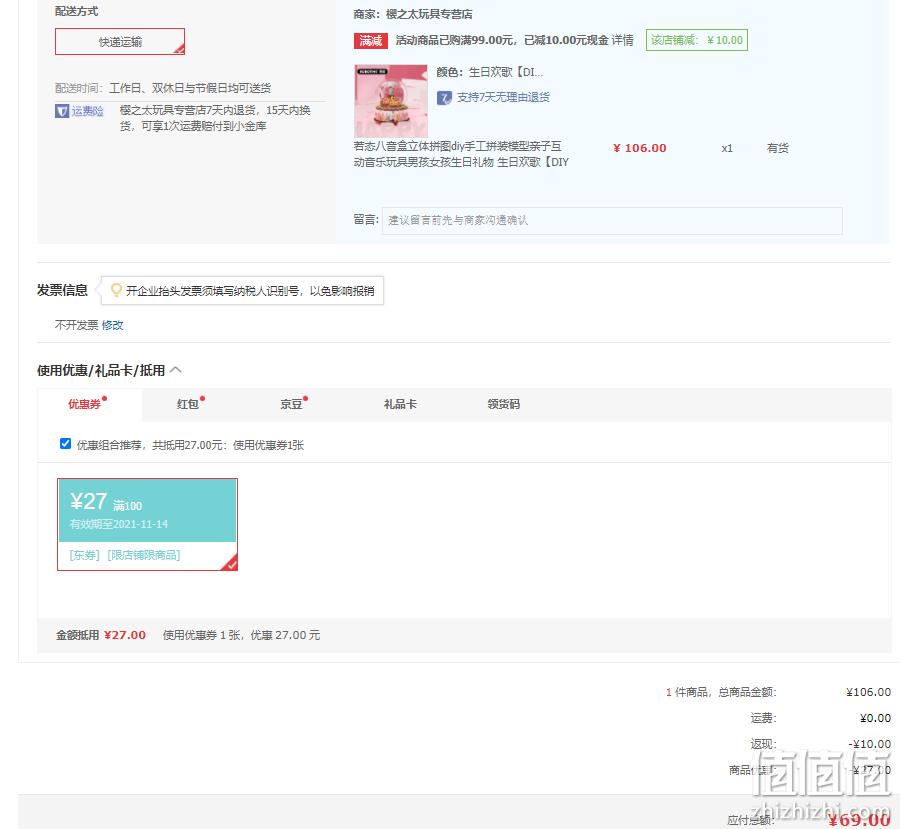Click the ¥ 106.00 item price

coord(639,148)
